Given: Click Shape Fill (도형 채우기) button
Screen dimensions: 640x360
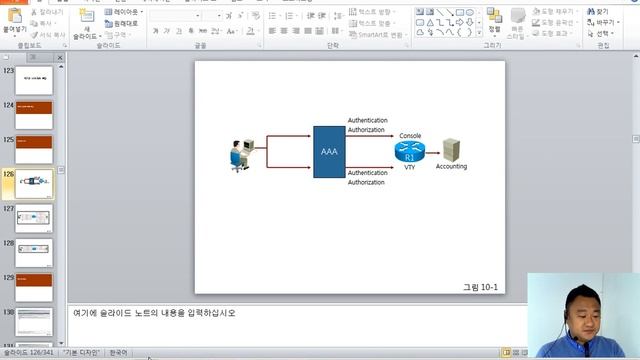Looking at the screenshot, I should coord(554,11).
